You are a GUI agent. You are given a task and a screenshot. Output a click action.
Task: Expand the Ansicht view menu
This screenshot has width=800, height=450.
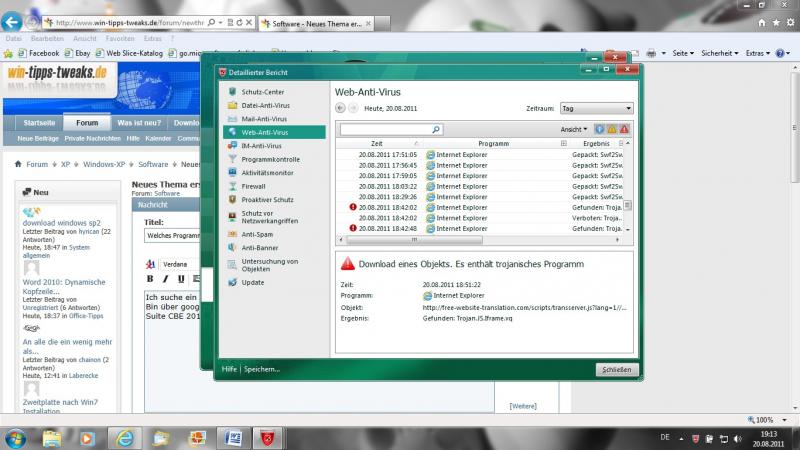(x=574, y=129)
